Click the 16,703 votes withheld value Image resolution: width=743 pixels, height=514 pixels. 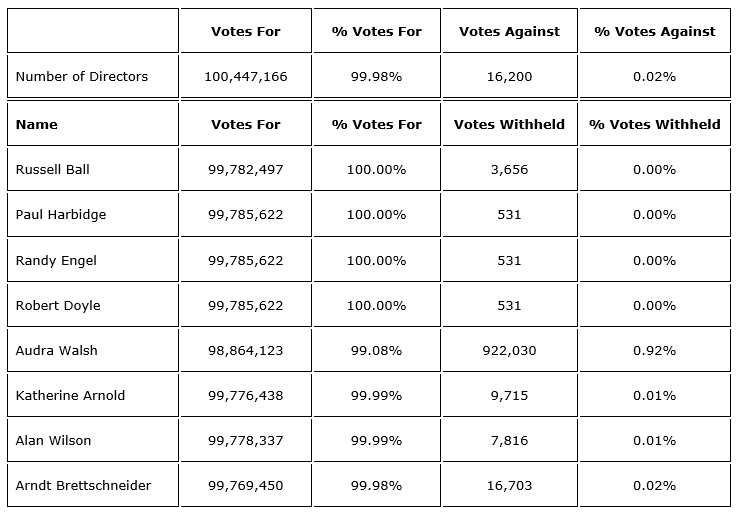click(x=508, y=486)
